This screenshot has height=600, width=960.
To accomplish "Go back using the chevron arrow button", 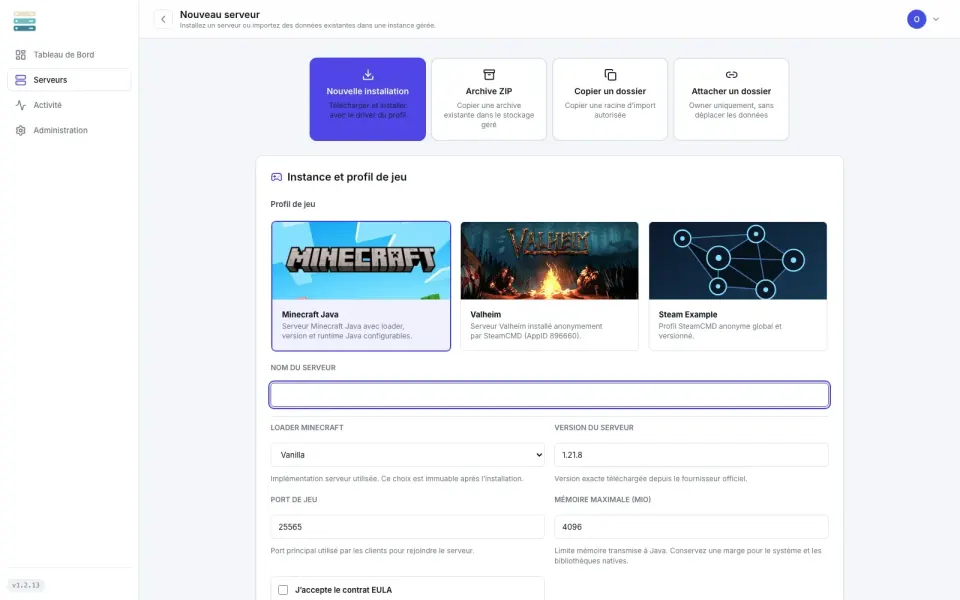I will click(x=163, y=19).
